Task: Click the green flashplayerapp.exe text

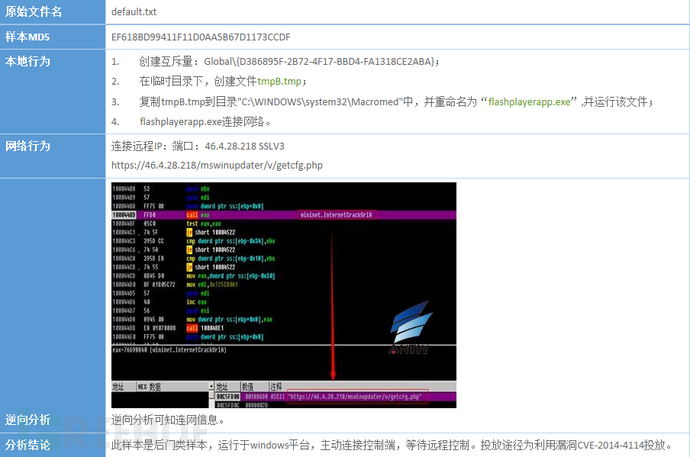Action: (x=529, y=102)
